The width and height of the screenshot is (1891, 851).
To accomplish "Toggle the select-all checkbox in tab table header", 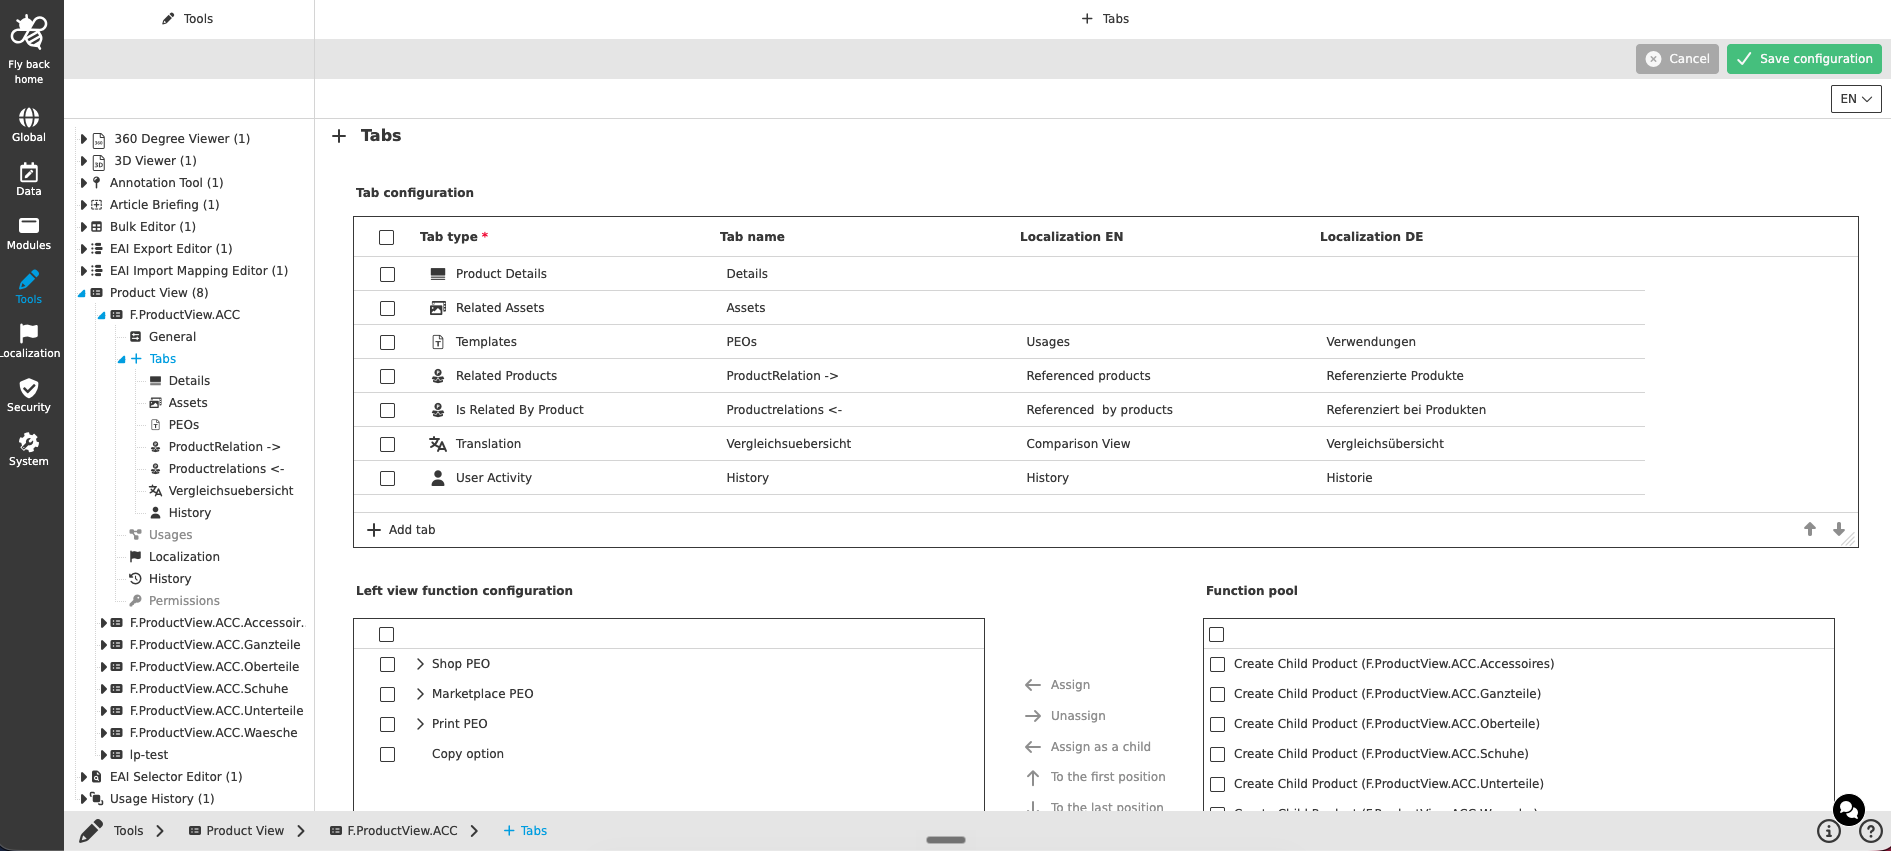I will pos(387,238).
